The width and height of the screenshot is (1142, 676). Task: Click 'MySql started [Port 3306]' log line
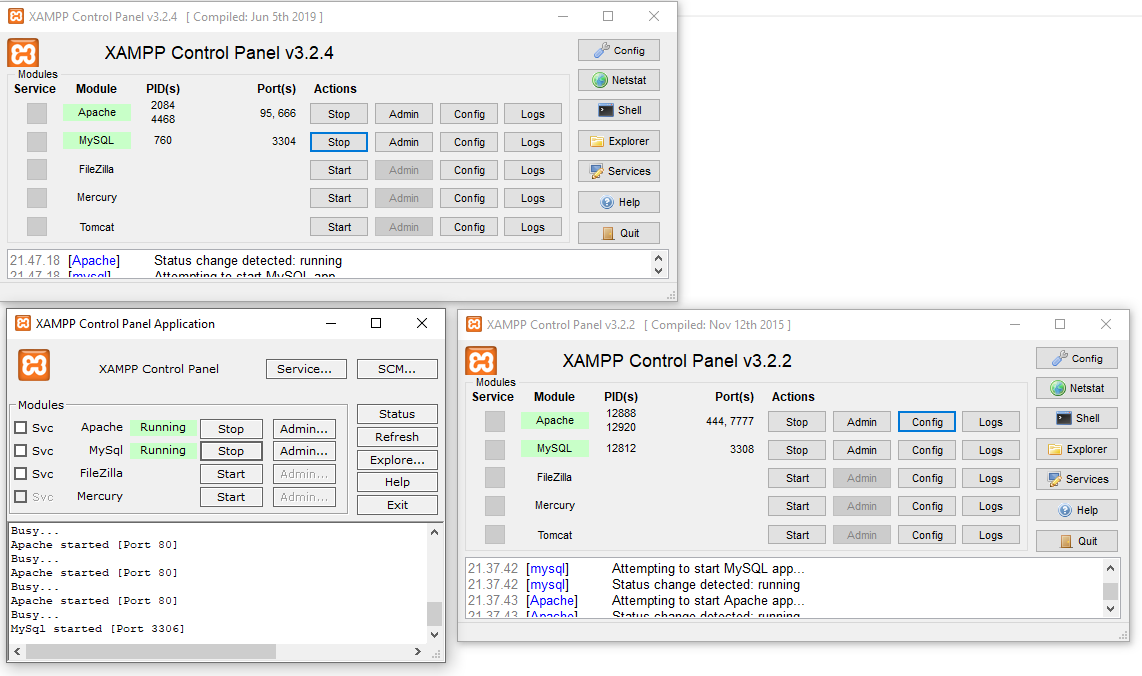coord(98,629)
